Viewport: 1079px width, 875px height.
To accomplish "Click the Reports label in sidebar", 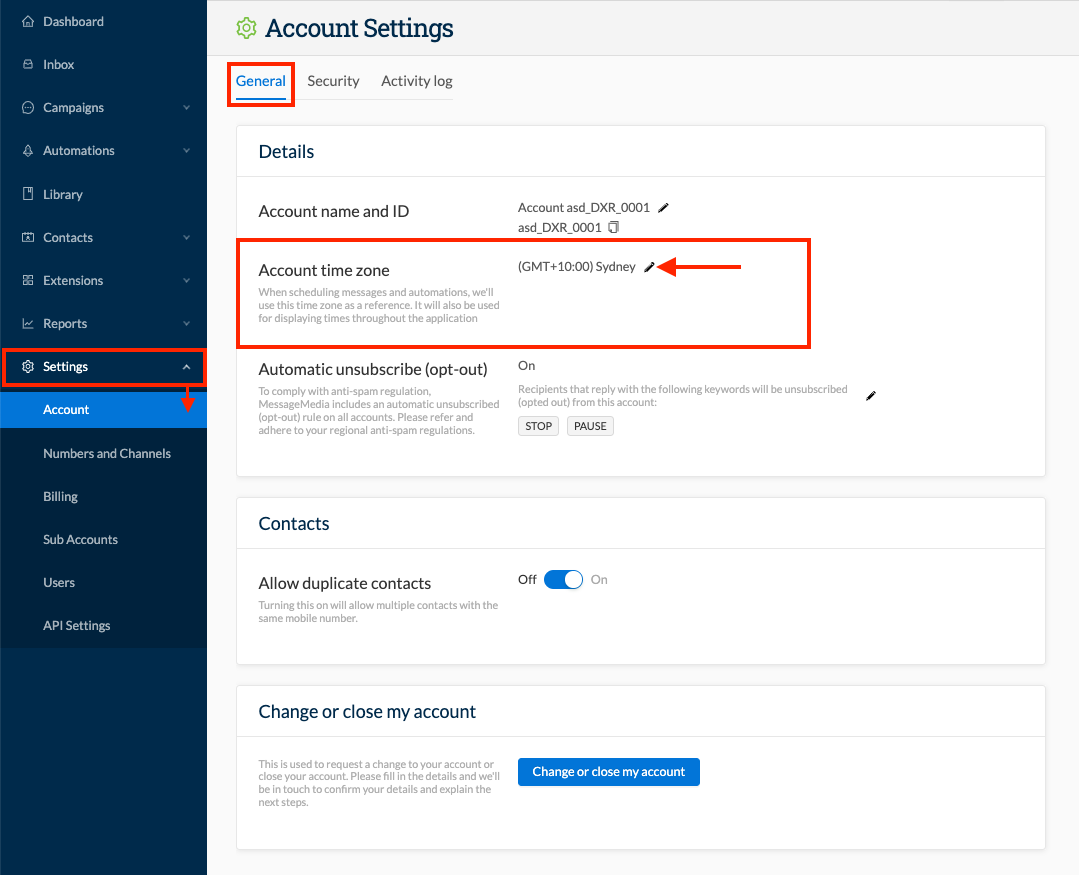I will tap(65, 323).
